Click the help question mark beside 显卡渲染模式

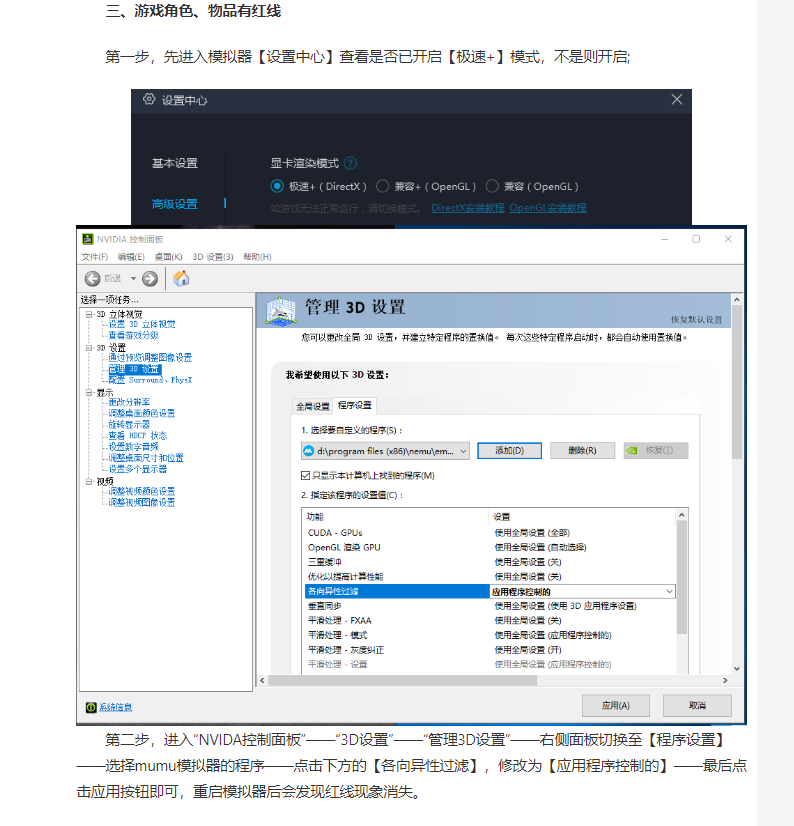(x=350, y=163)
